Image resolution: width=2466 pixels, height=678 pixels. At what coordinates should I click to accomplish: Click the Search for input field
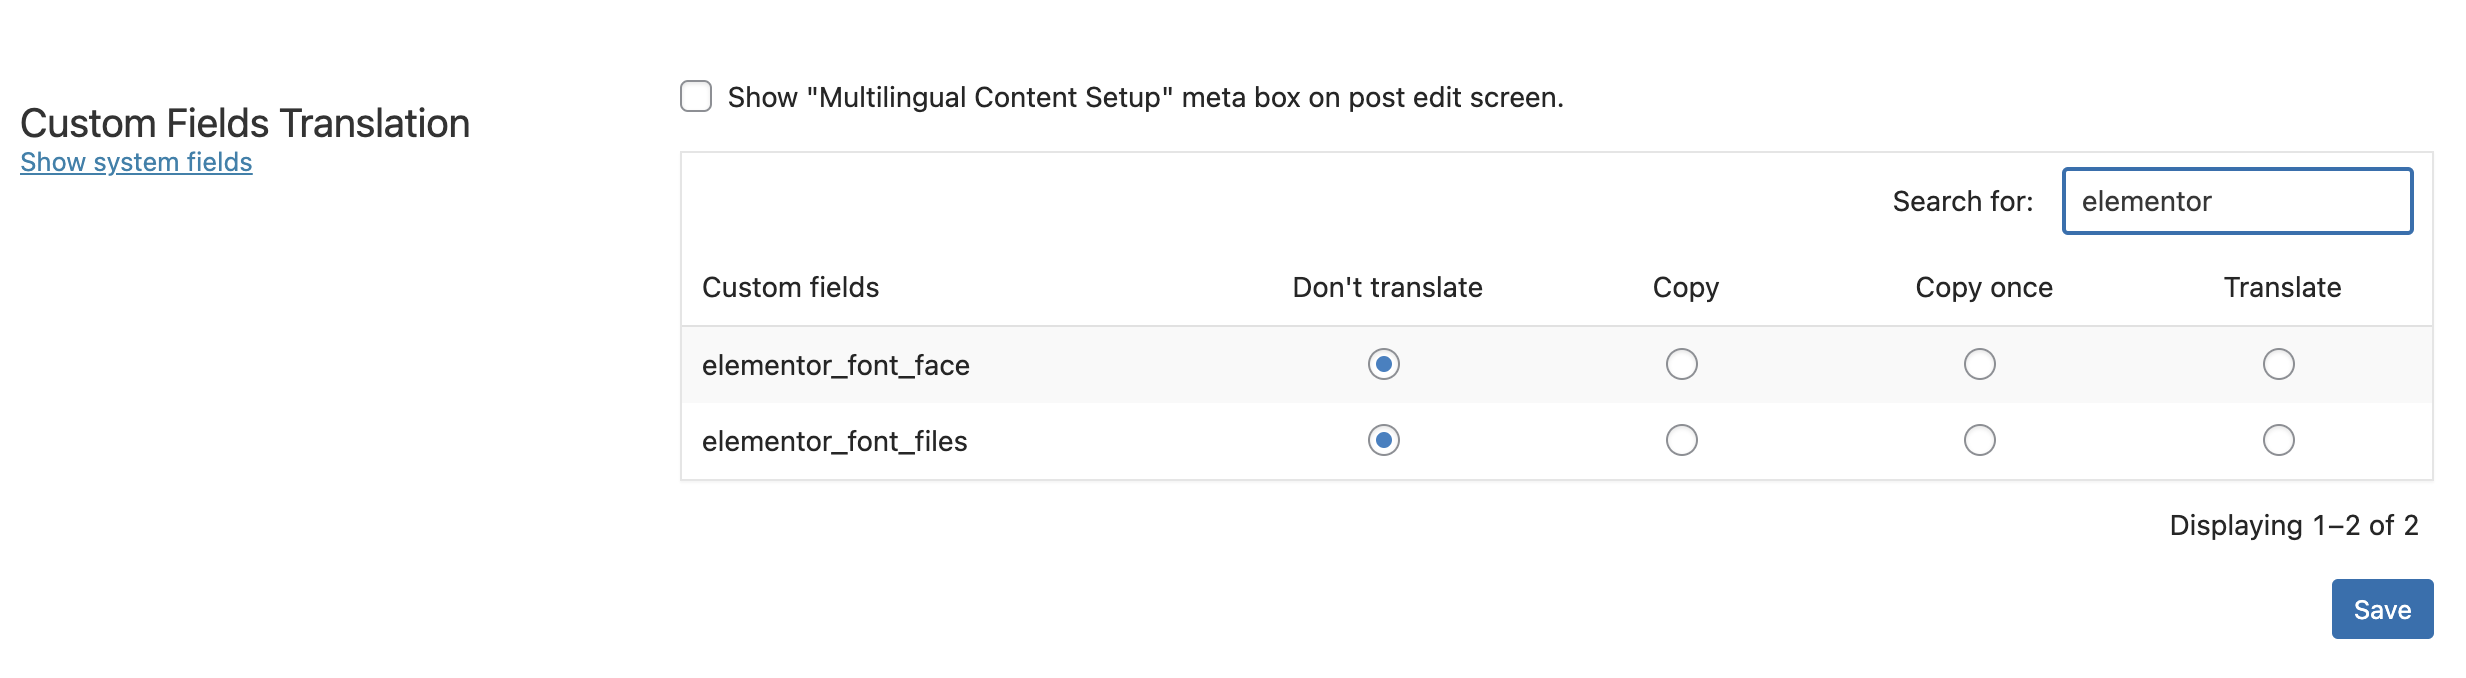pos(2238,201)
